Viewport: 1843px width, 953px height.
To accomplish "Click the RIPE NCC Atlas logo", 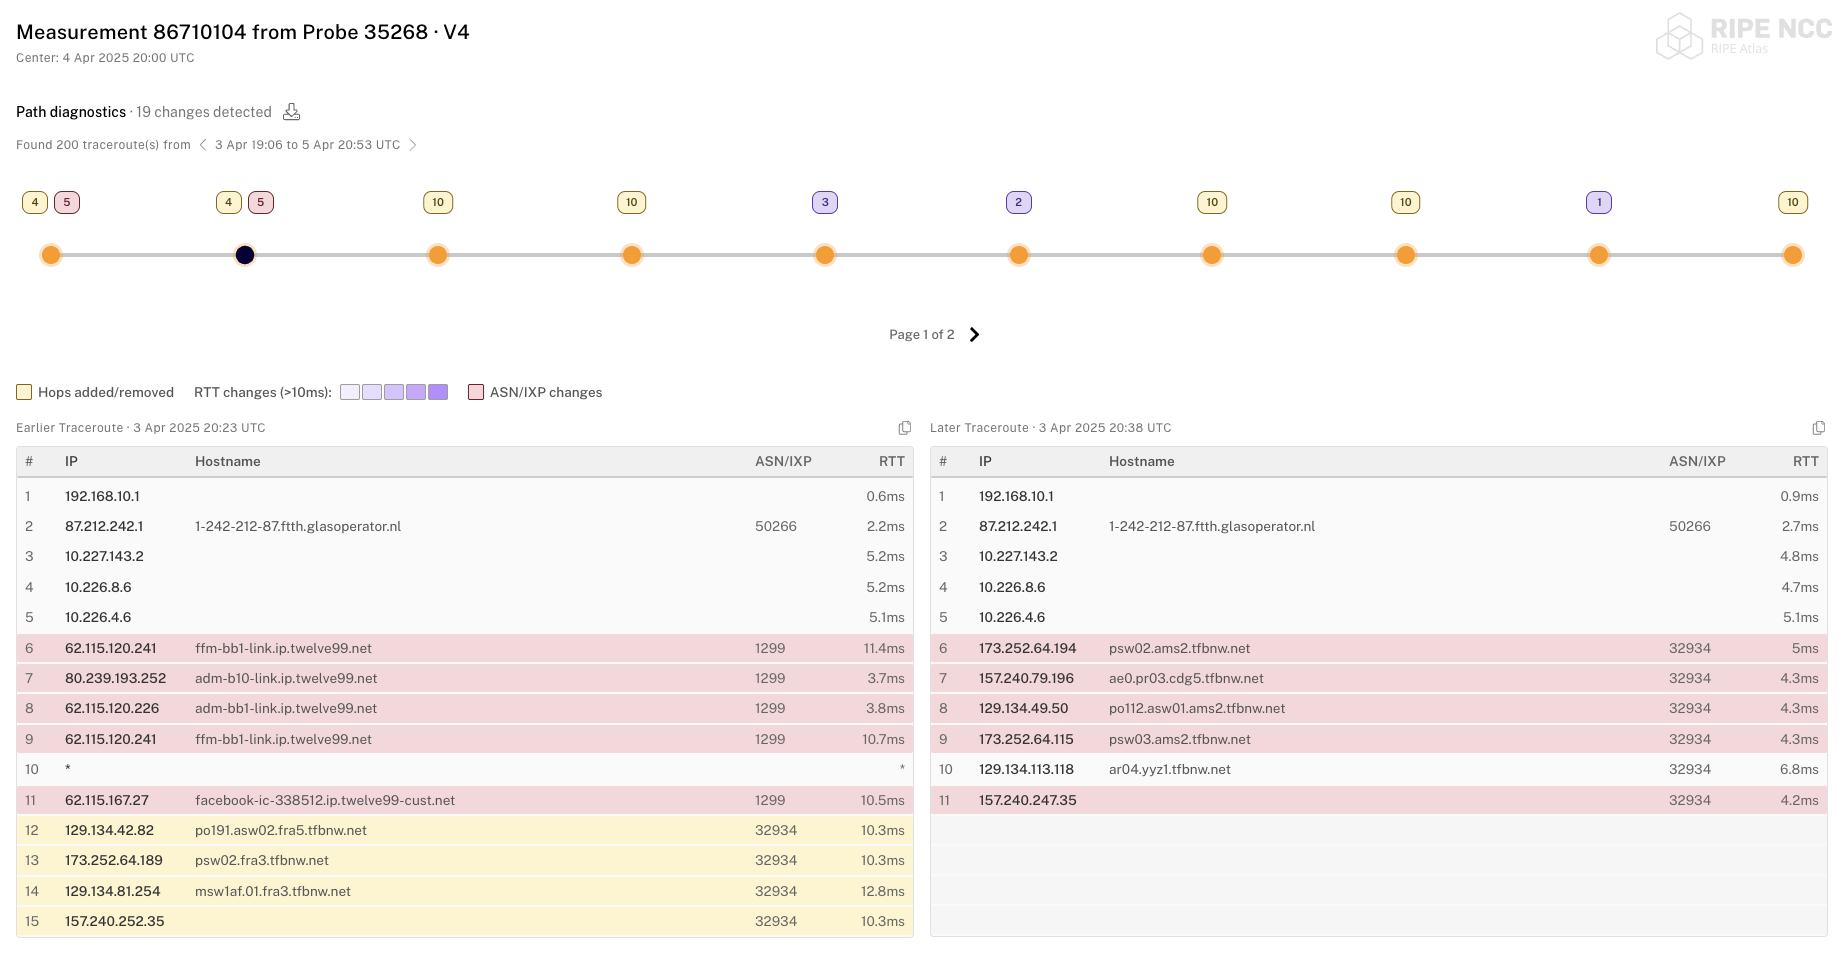I will 1743,36.
